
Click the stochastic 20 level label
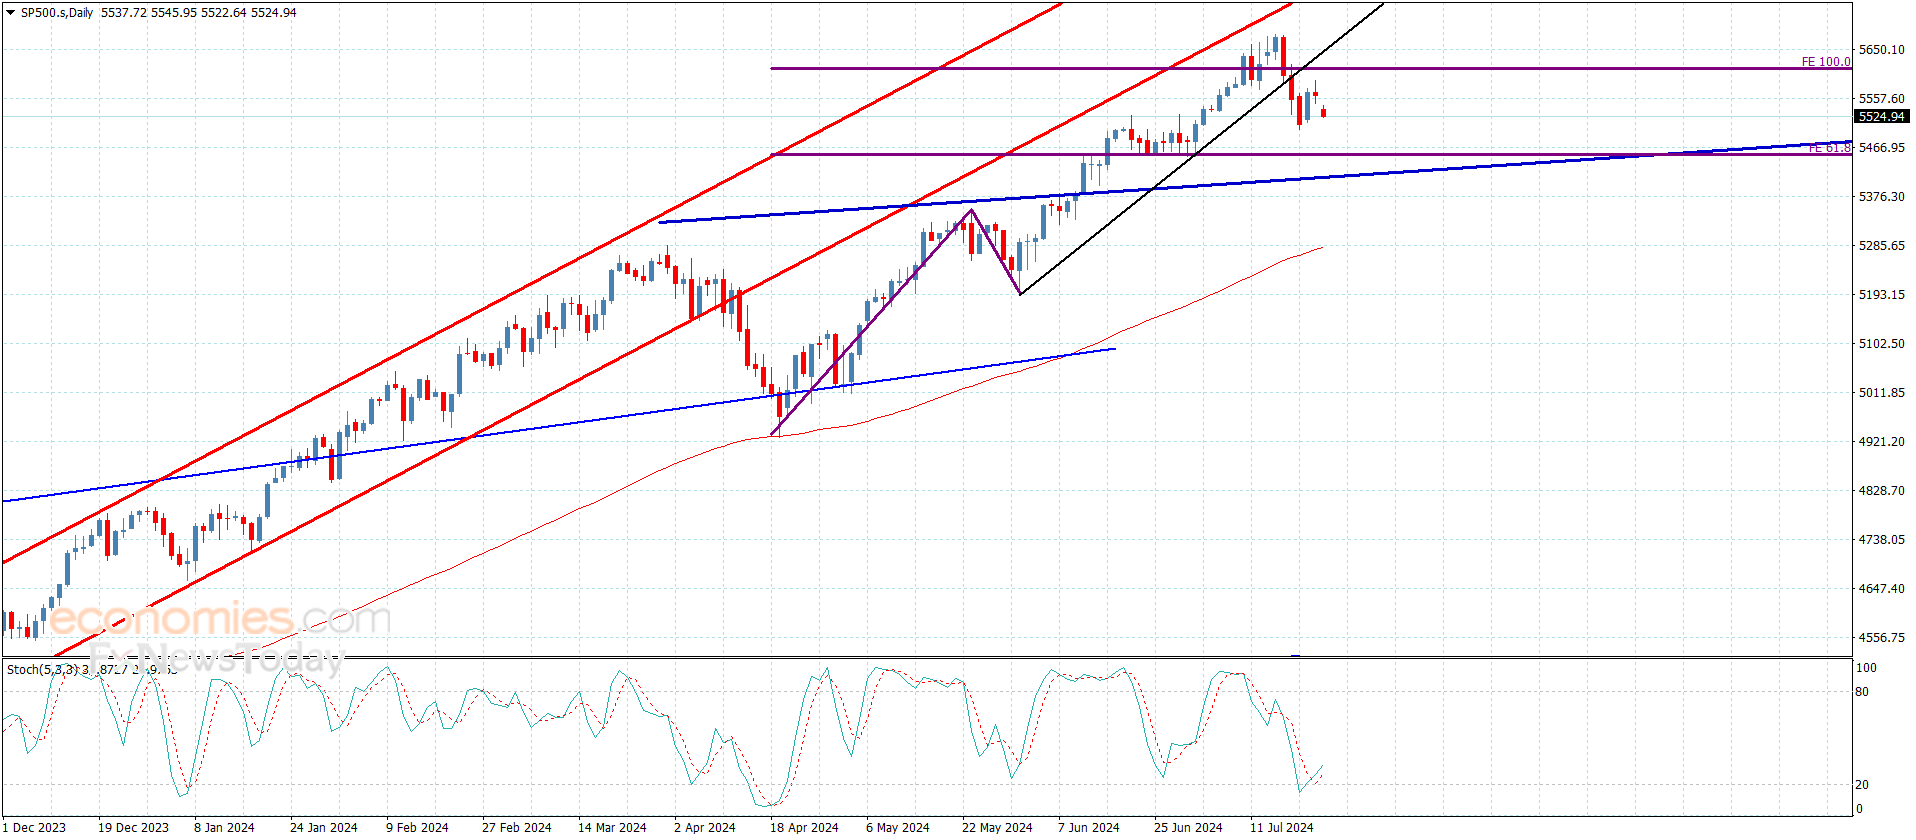1862,785
